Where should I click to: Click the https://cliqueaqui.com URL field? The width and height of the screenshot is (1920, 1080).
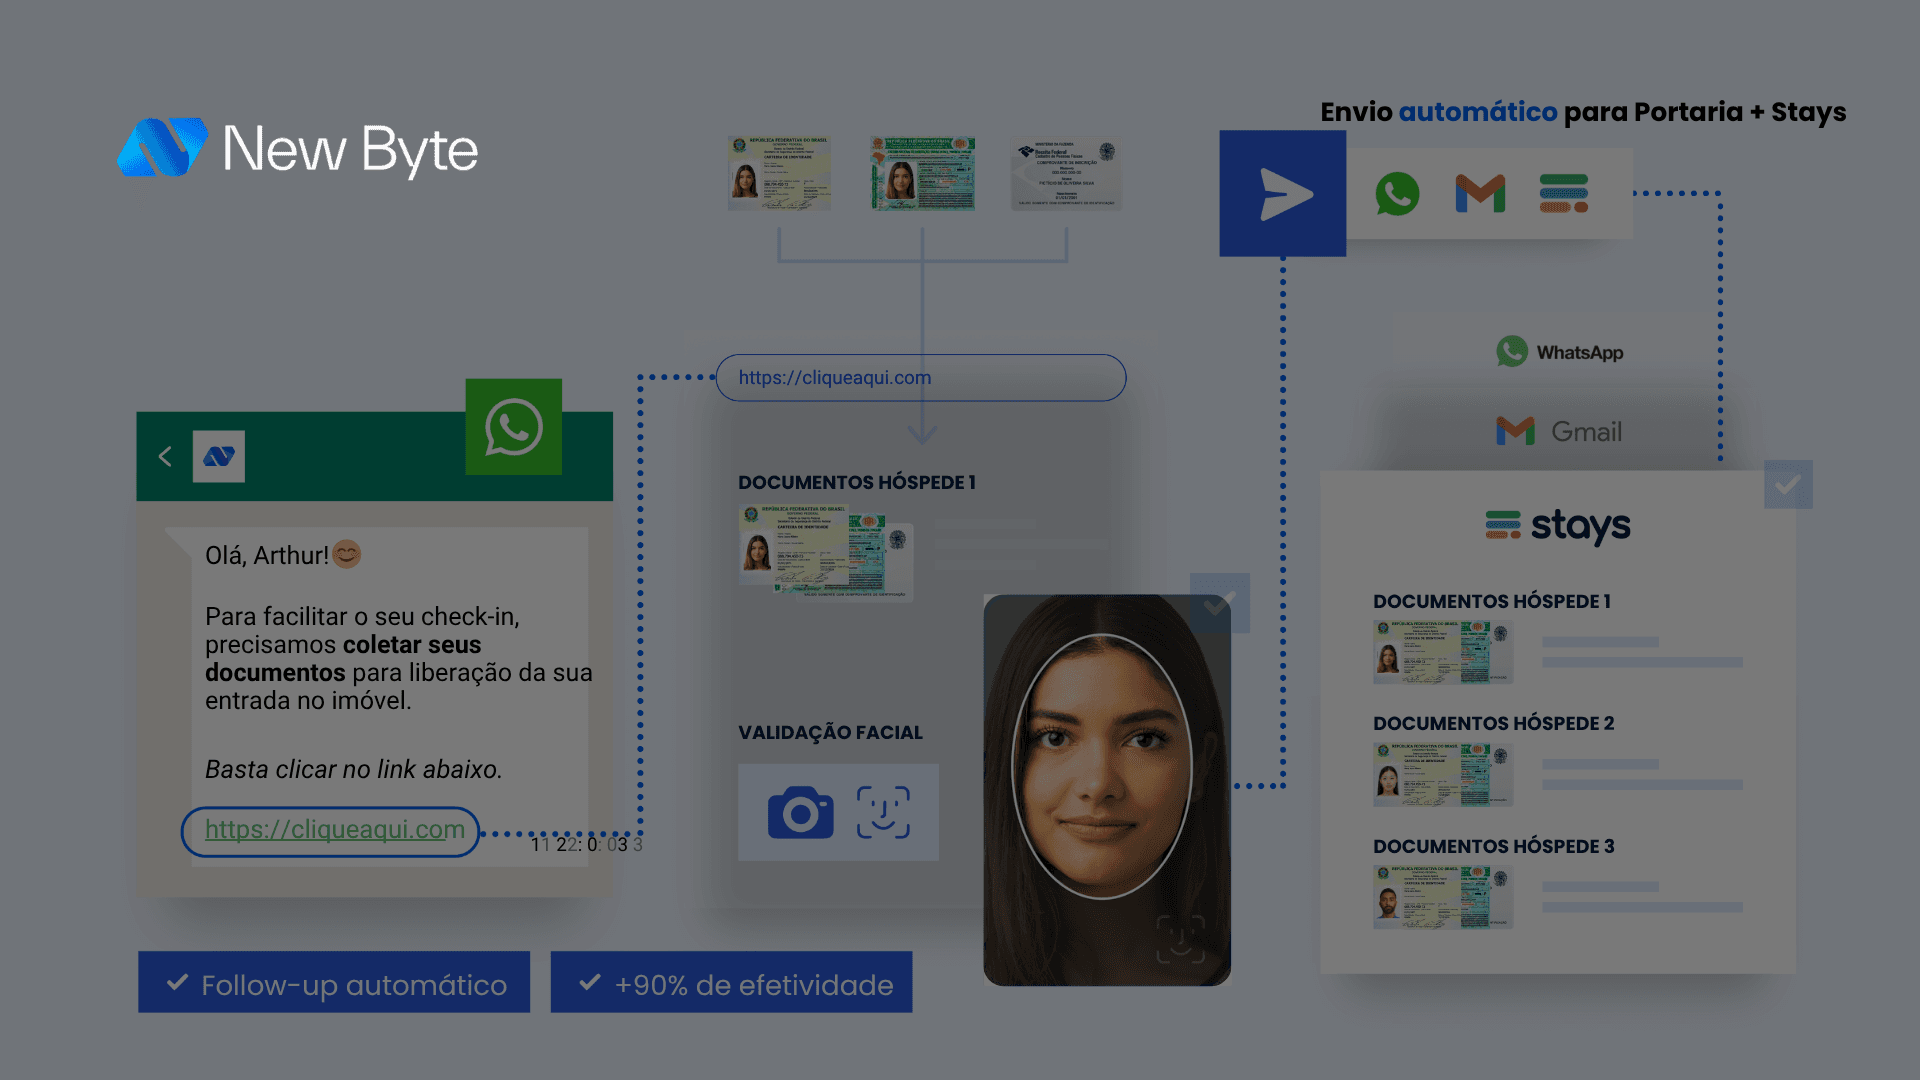tap(921, 378)
